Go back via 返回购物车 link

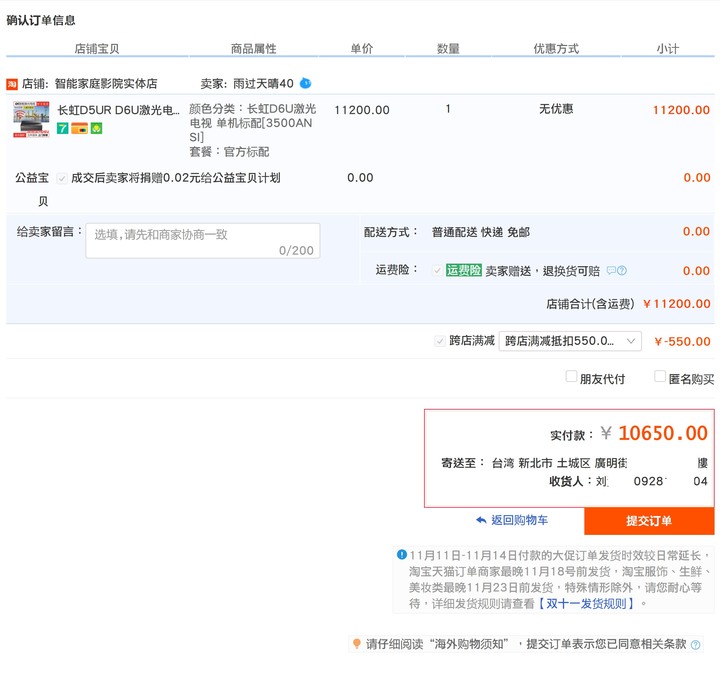tap(519, 520)
